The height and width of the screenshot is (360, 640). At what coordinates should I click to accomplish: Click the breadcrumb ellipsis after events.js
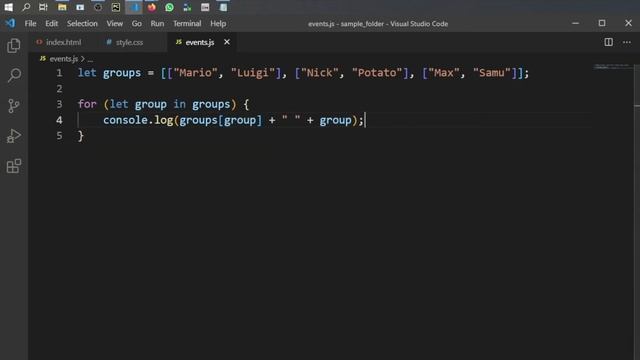click(90, 60)
